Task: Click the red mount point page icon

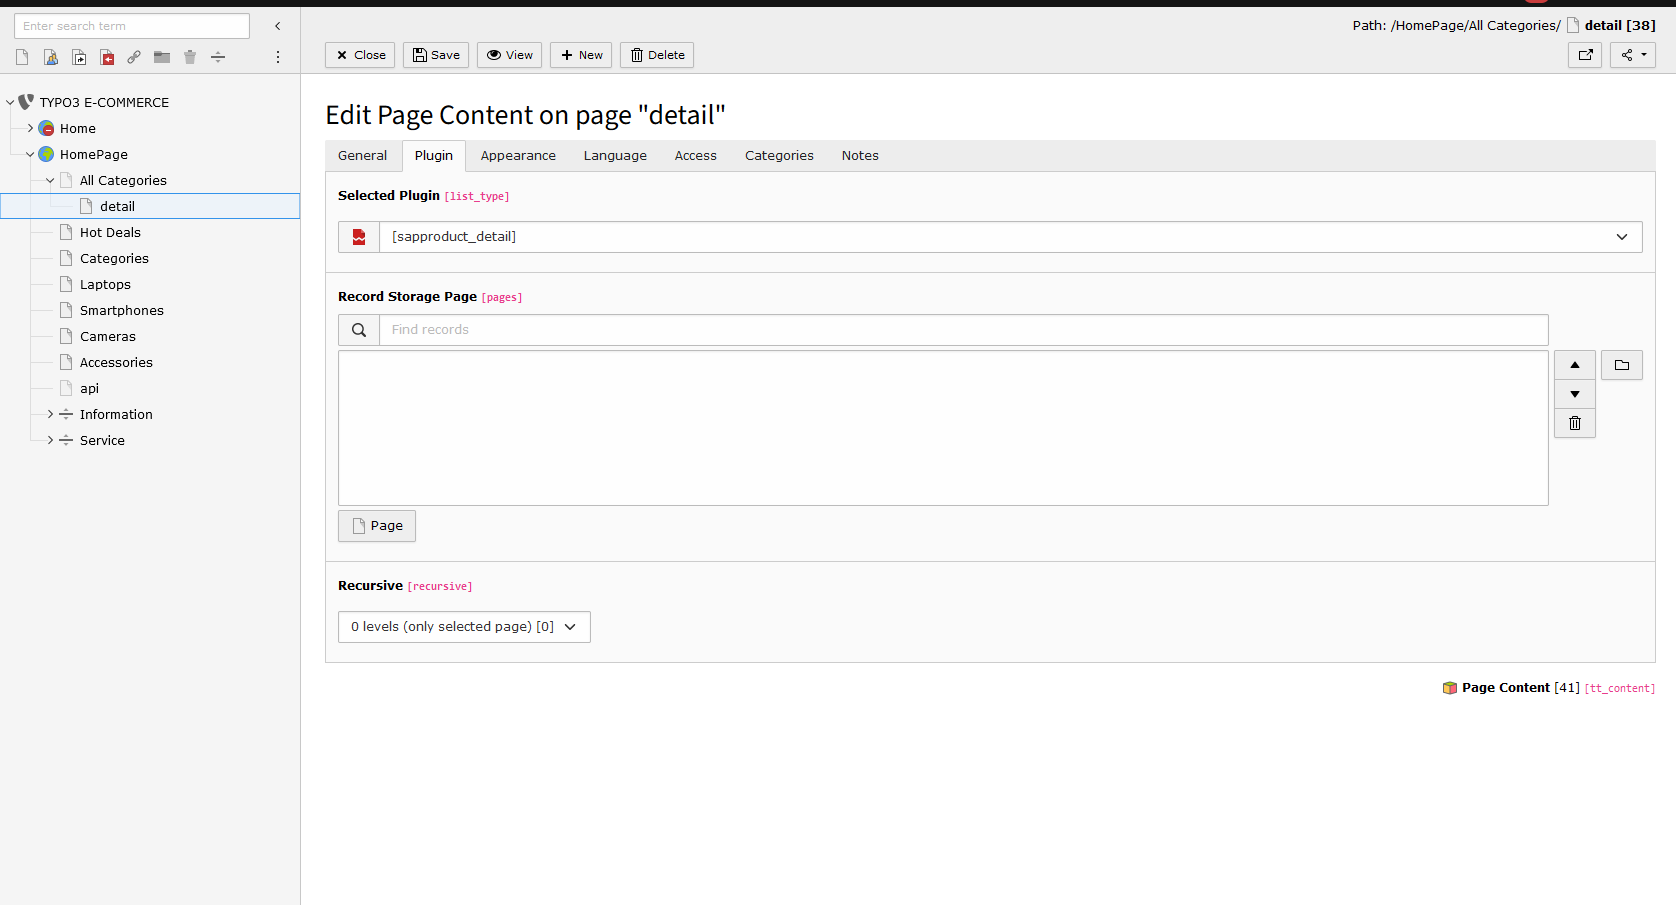Action: point(106,57)
